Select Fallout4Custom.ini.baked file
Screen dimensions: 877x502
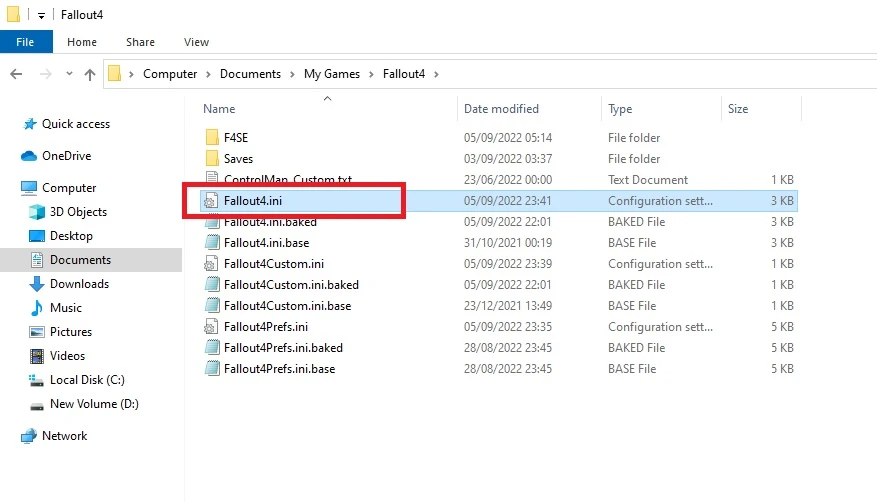[x=291, y=285]
